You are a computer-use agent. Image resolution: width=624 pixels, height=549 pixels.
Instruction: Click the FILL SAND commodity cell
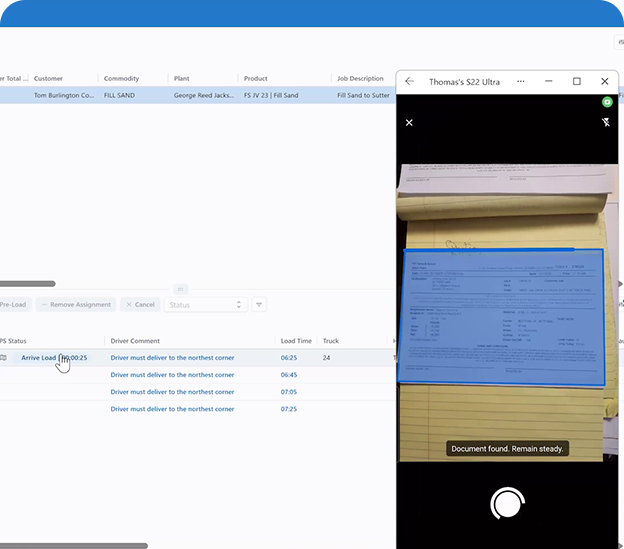119,95
